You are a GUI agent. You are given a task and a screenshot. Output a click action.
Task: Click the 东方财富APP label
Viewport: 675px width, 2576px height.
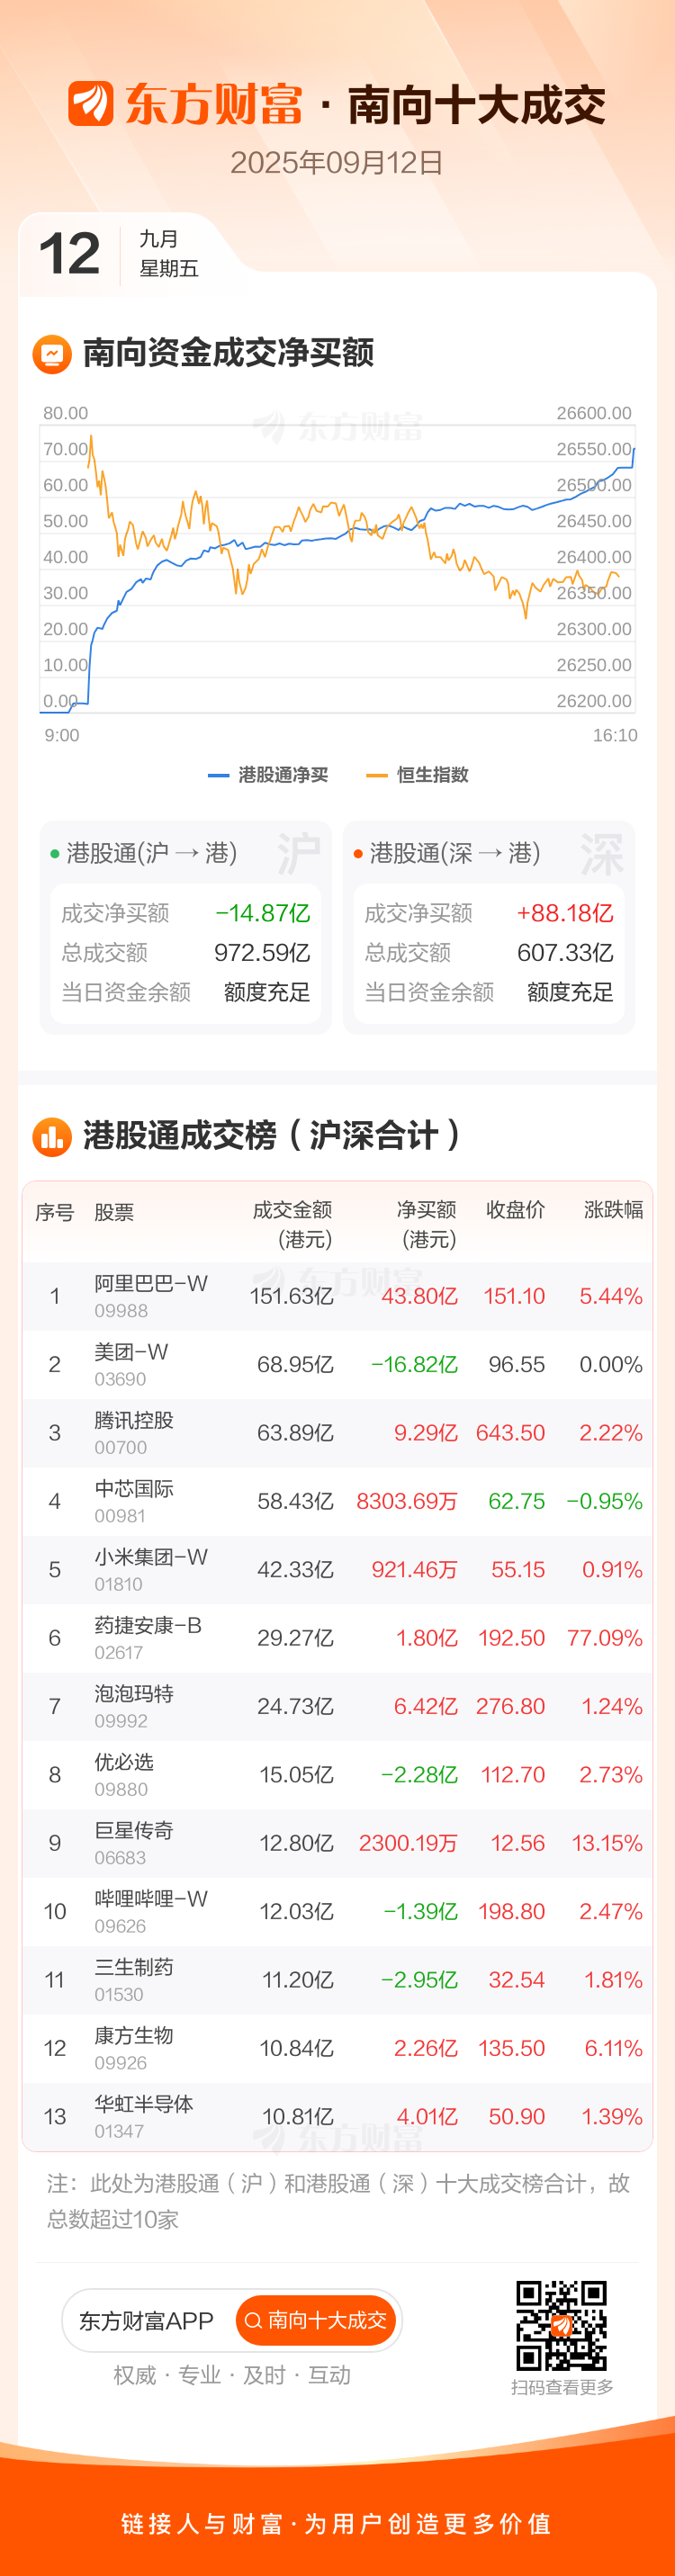click(147, 2321)
